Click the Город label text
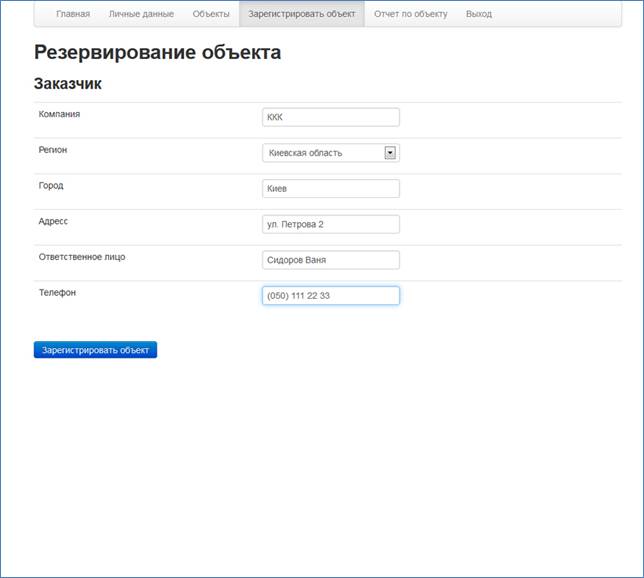The width and height of the screenshot is (644, 578). (x=51, y=186)
